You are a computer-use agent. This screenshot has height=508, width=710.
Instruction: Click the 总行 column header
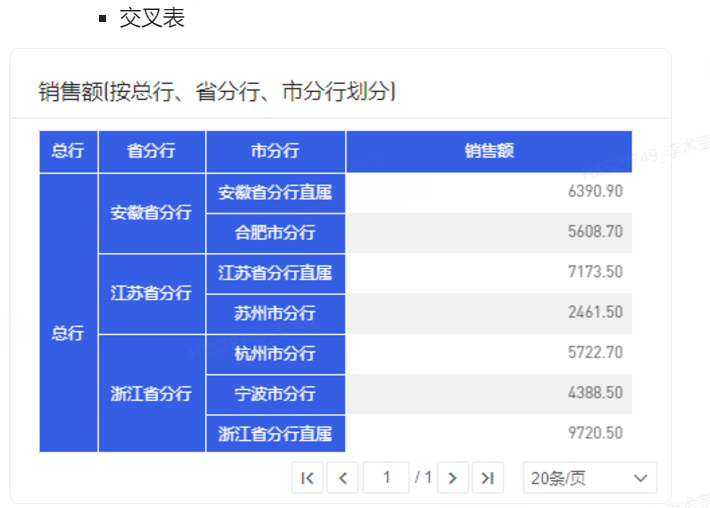point(68,151)
